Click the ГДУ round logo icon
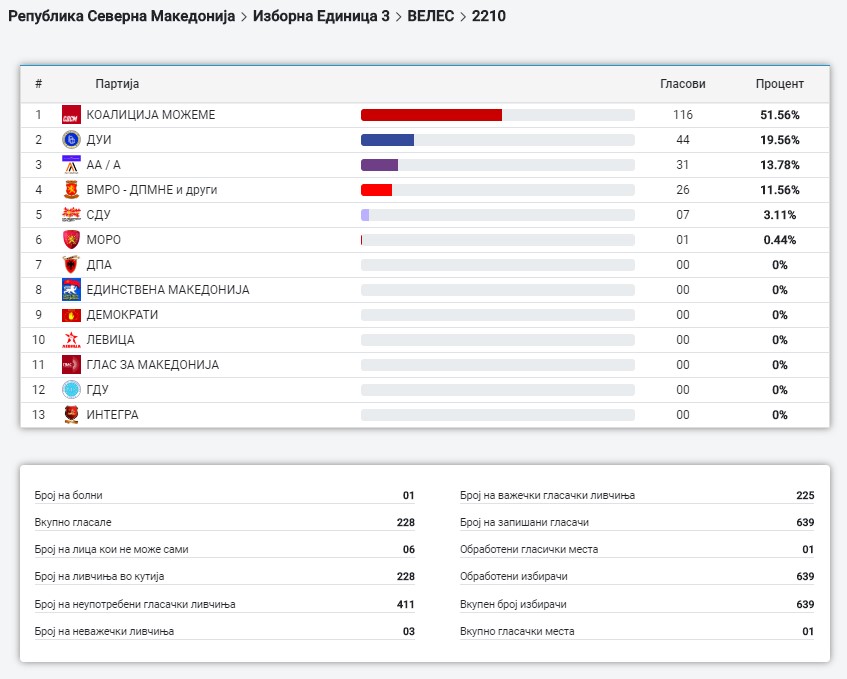Image resolution: width=847 pixels, height=679 pixels. pos(71,390)
